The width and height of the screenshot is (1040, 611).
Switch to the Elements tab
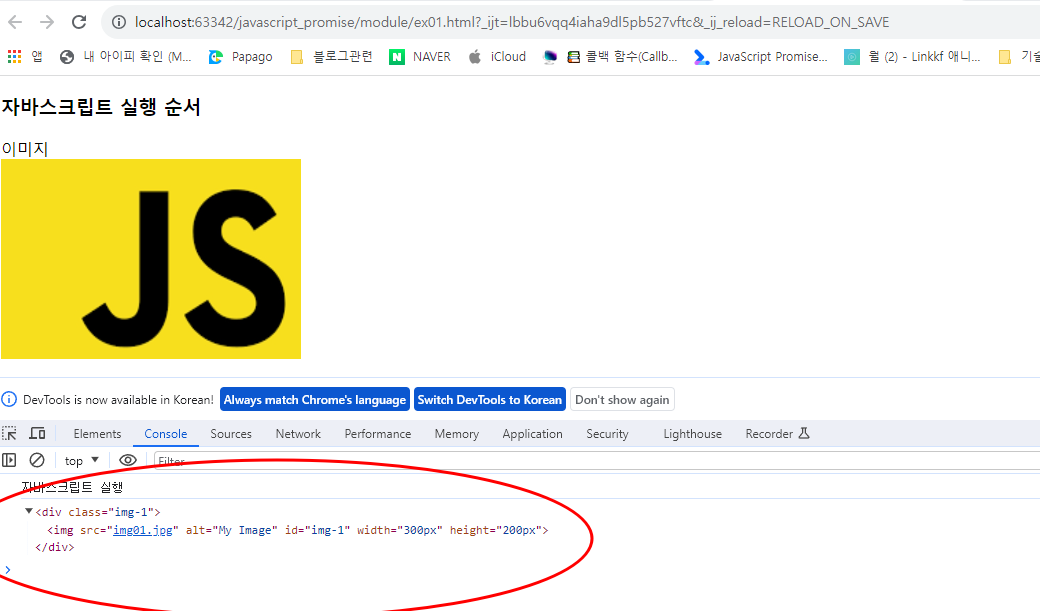(98, 434)
